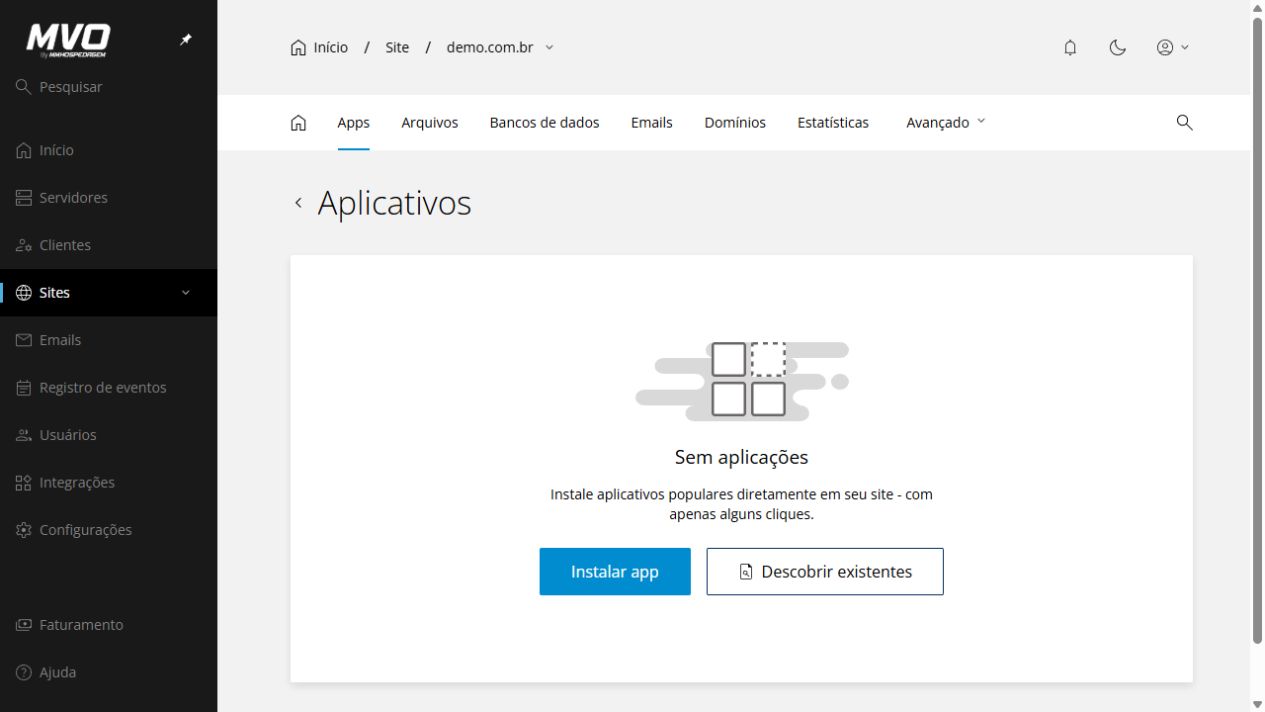Image resolution: width=1265 pixels, height=712 pixels.
Task: Click the MVO logo in sidebar
Action: 68,40
